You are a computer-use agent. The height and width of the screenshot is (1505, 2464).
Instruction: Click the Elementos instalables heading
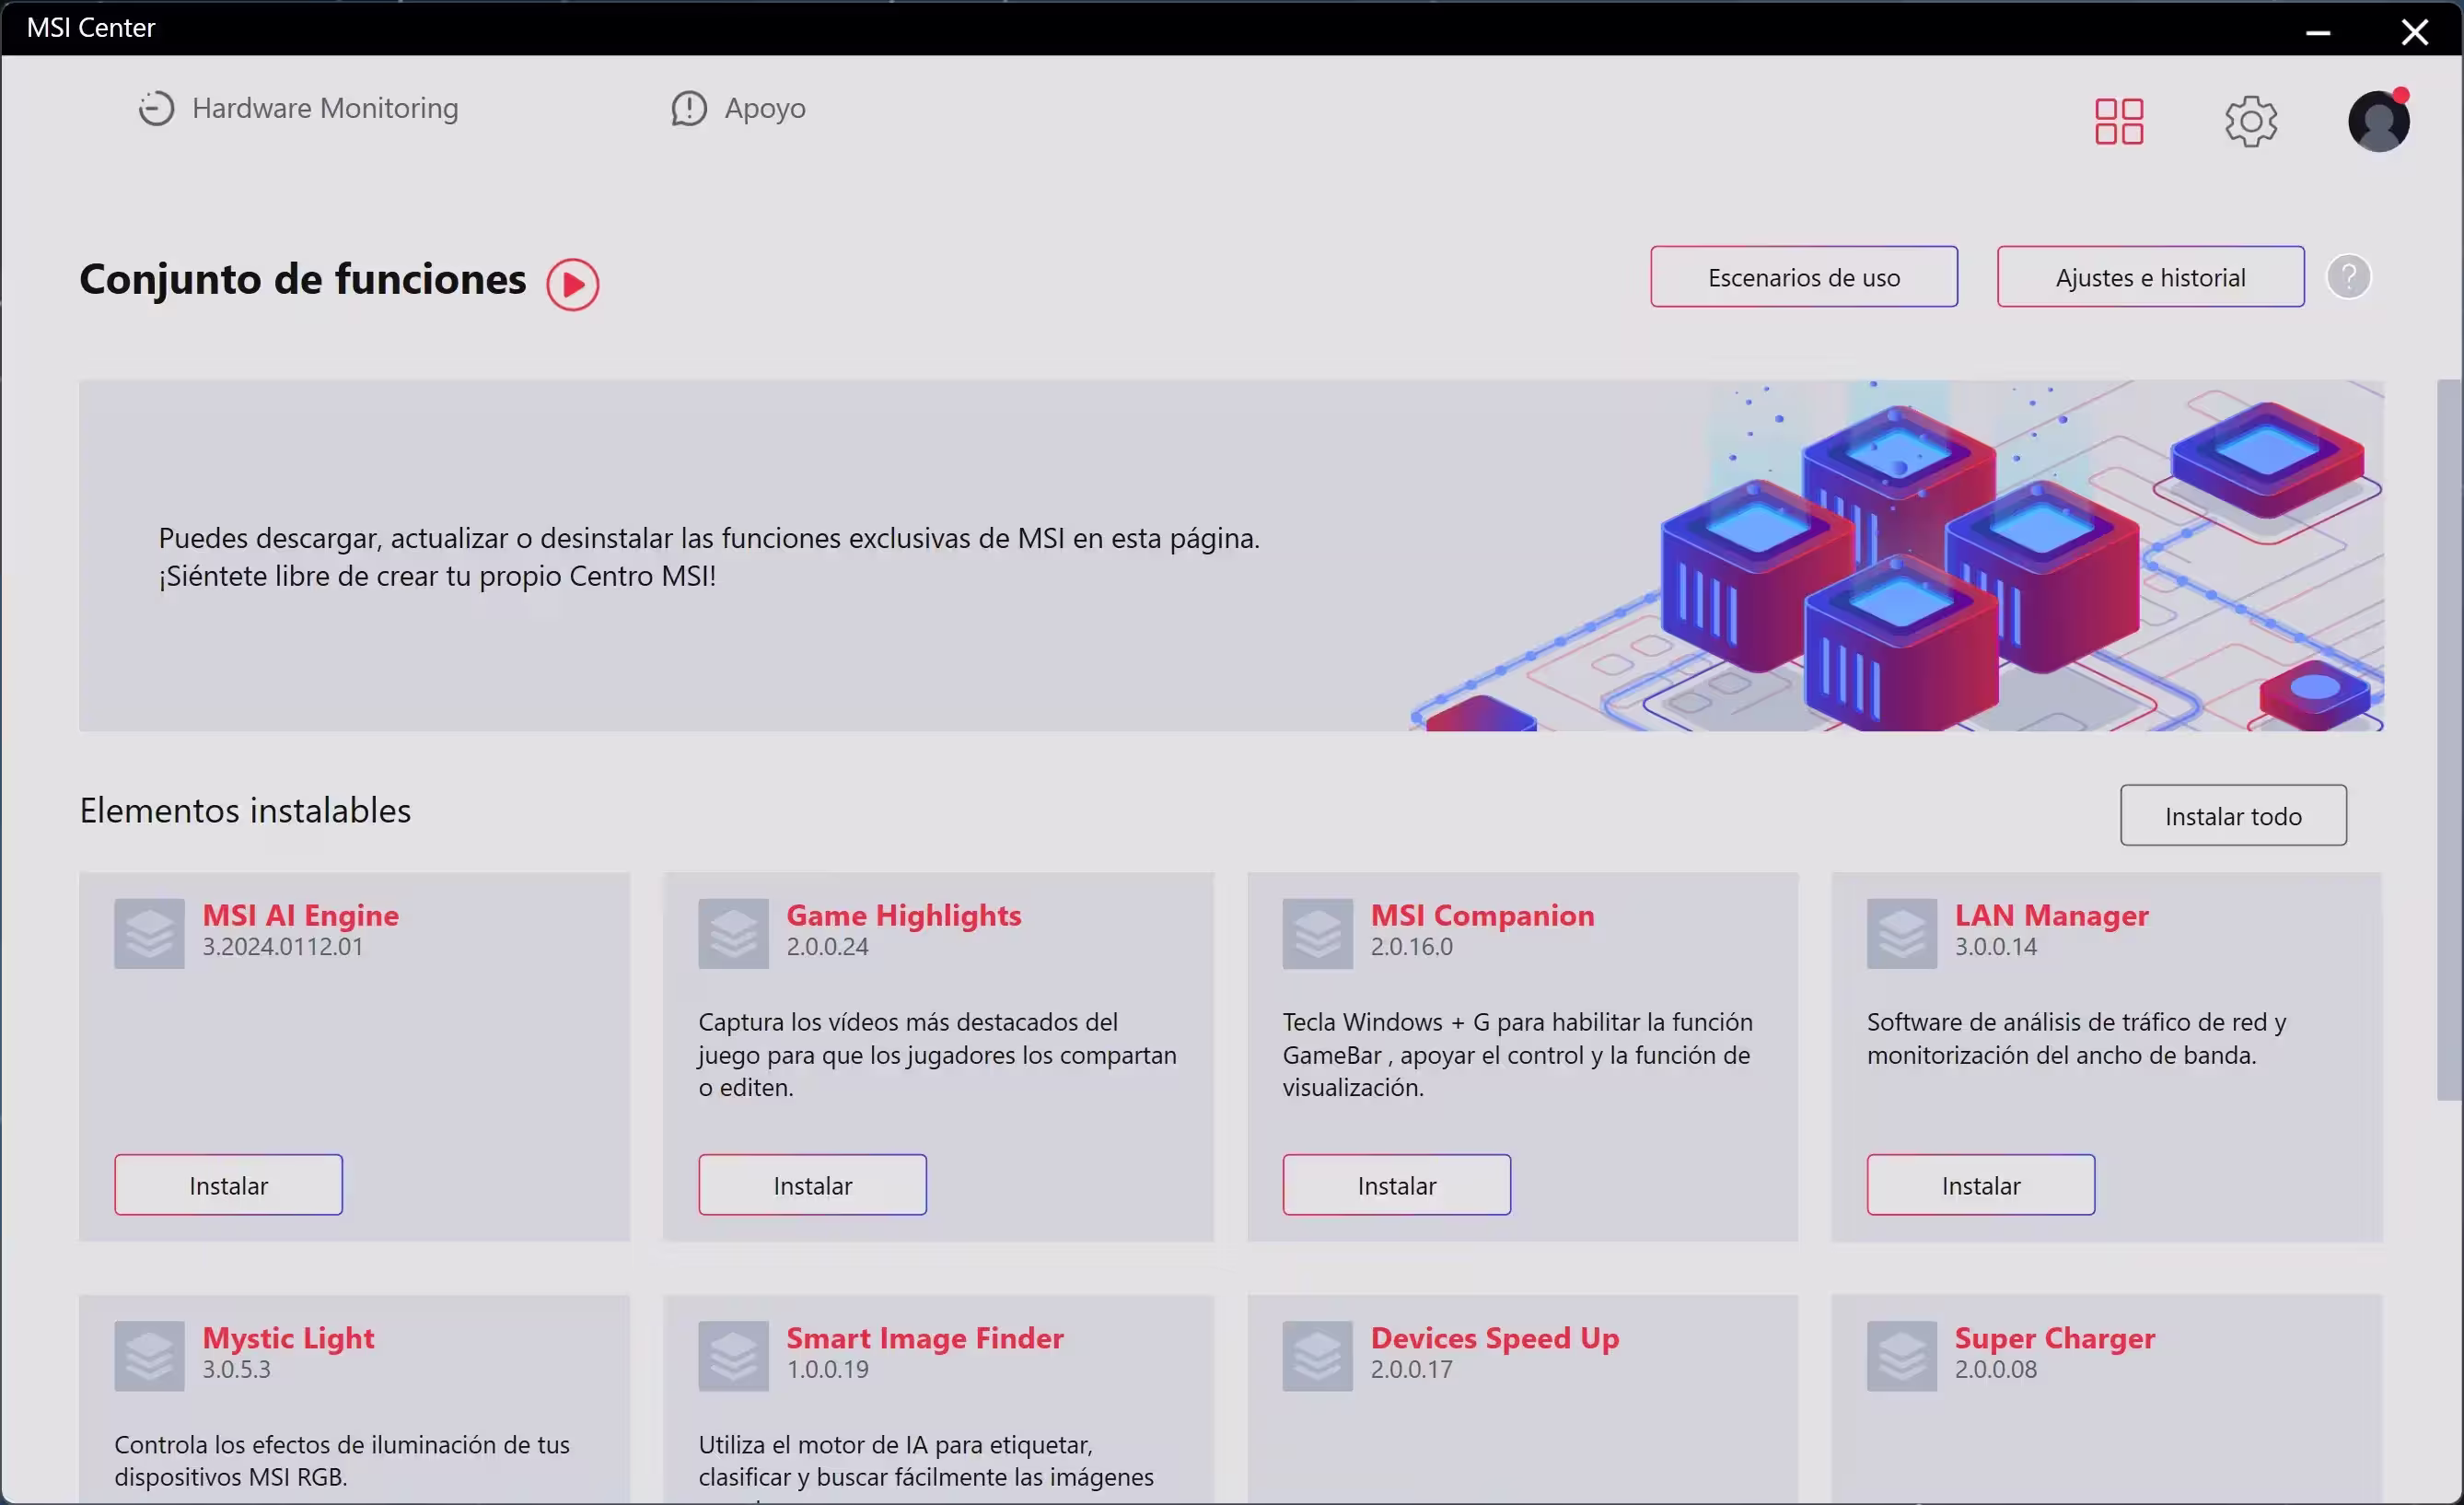tap(245, 811)
